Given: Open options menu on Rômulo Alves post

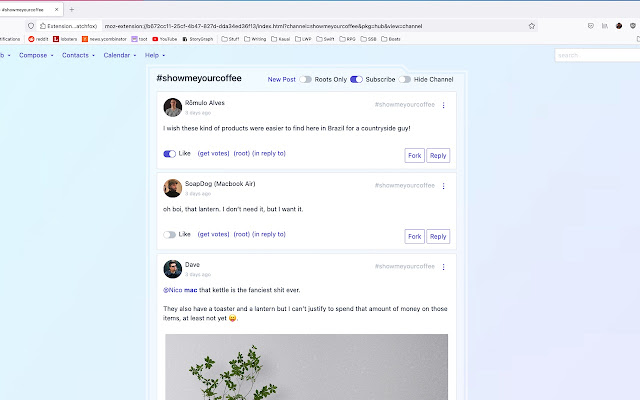Looking at the screenshot, I should [443, 105].
